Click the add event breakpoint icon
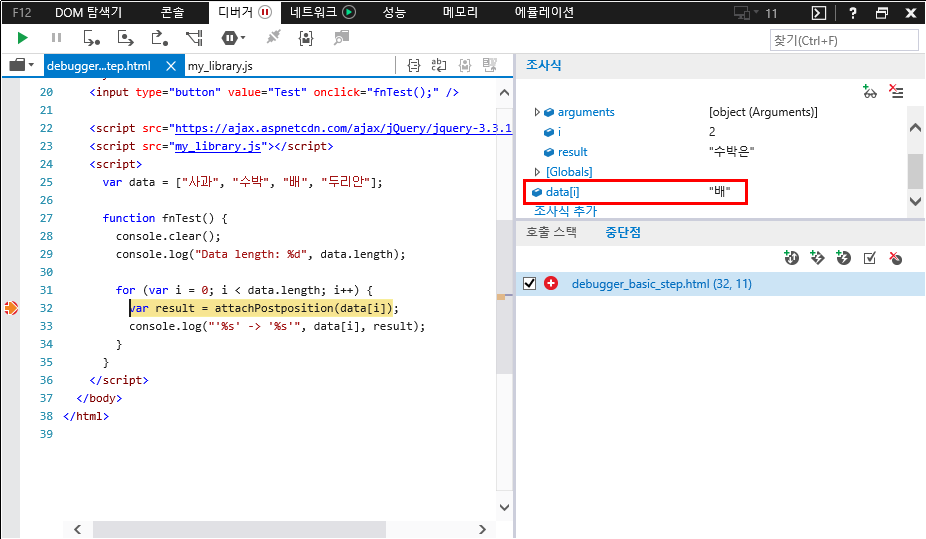 coord(843,258)
